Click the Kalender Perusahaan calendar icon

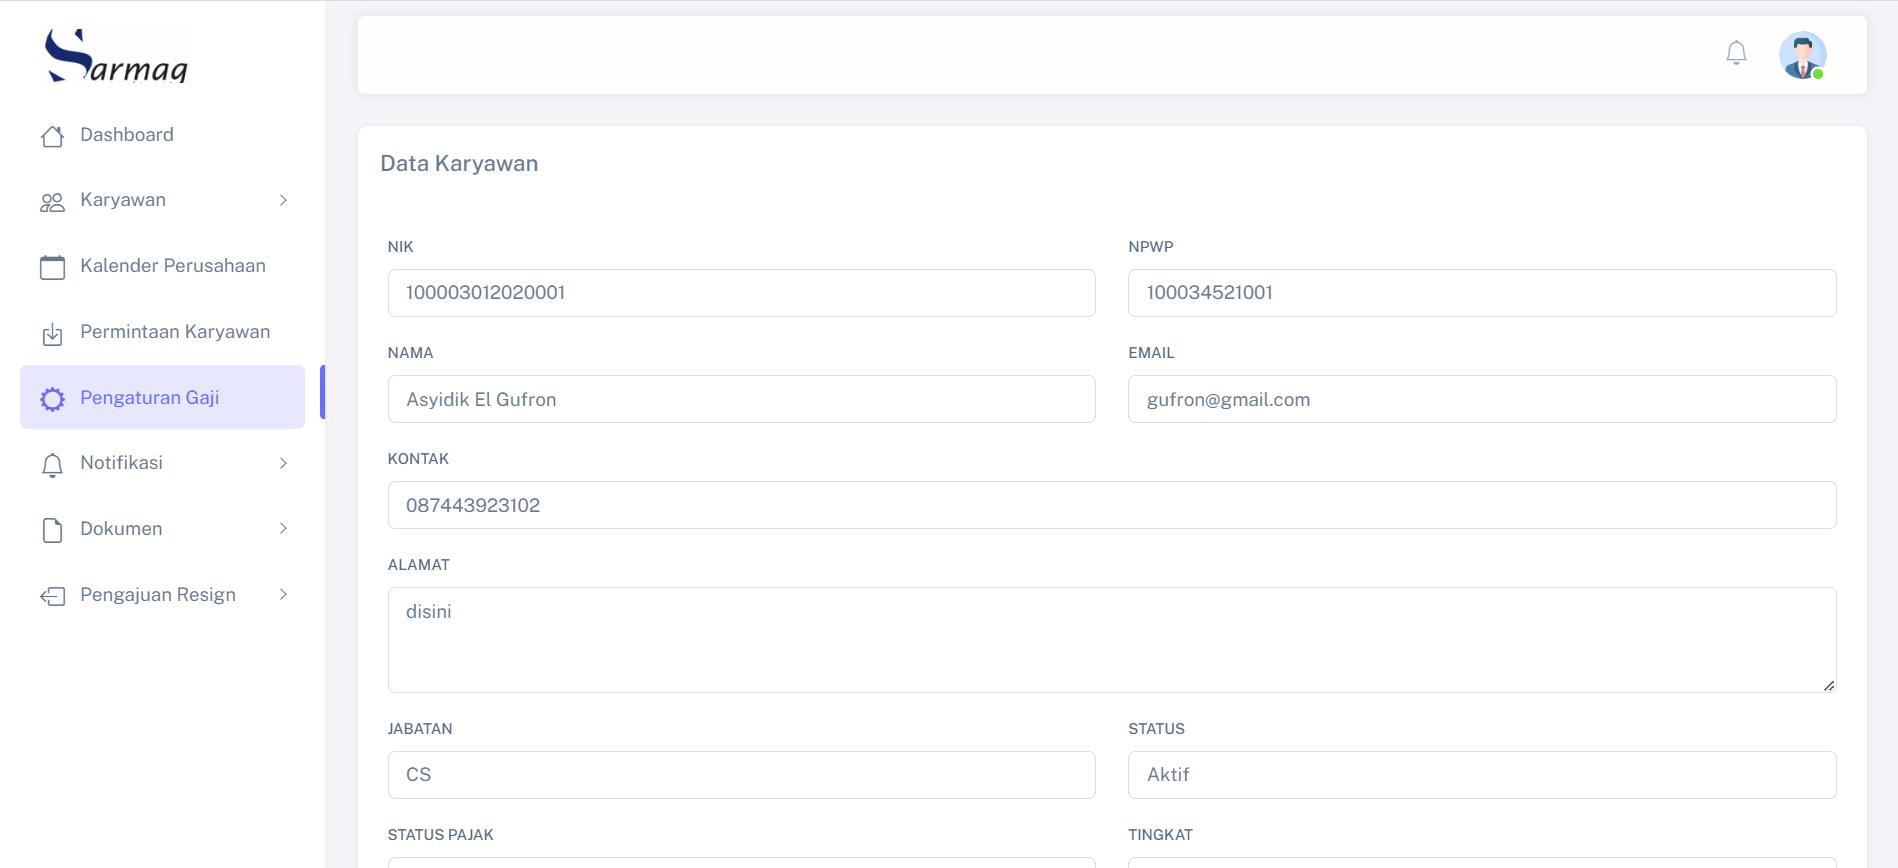53,267
